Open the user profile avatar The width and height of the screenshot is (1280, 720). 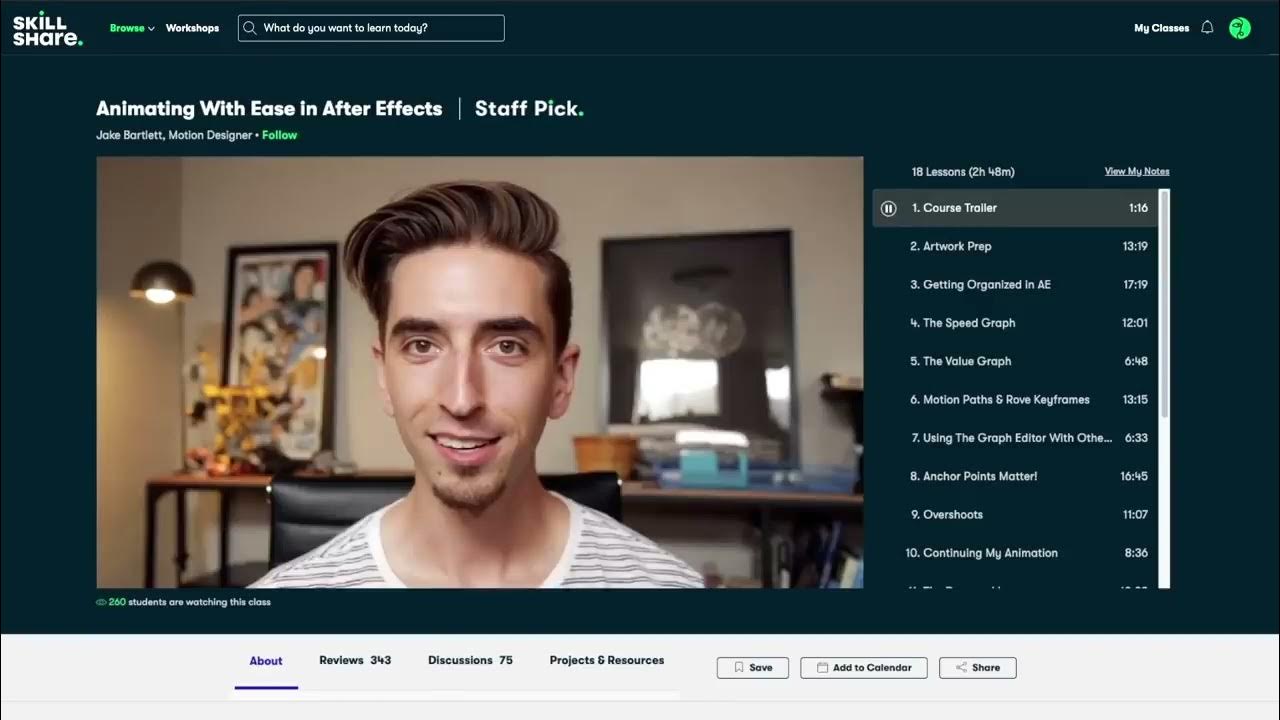[1240, 28]
